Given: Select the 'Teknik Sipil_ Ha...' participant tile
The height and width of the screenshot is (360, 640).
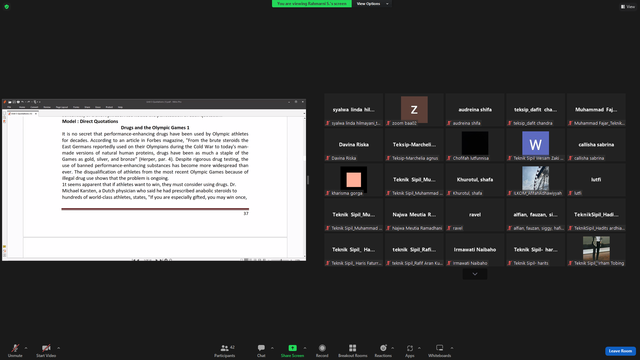Looking at the screenshot, I should [353, 250].
